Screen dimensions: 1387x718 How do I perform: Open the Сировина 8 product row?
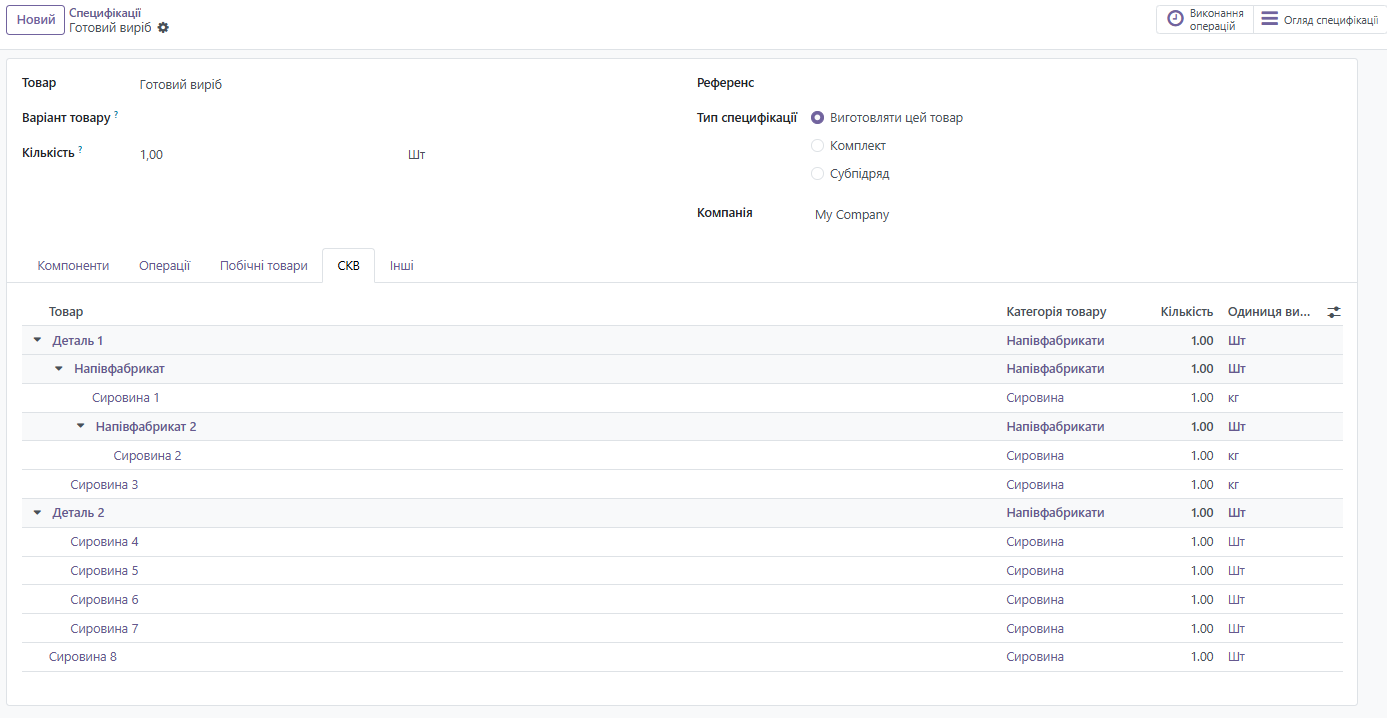(x=83, y=657)
